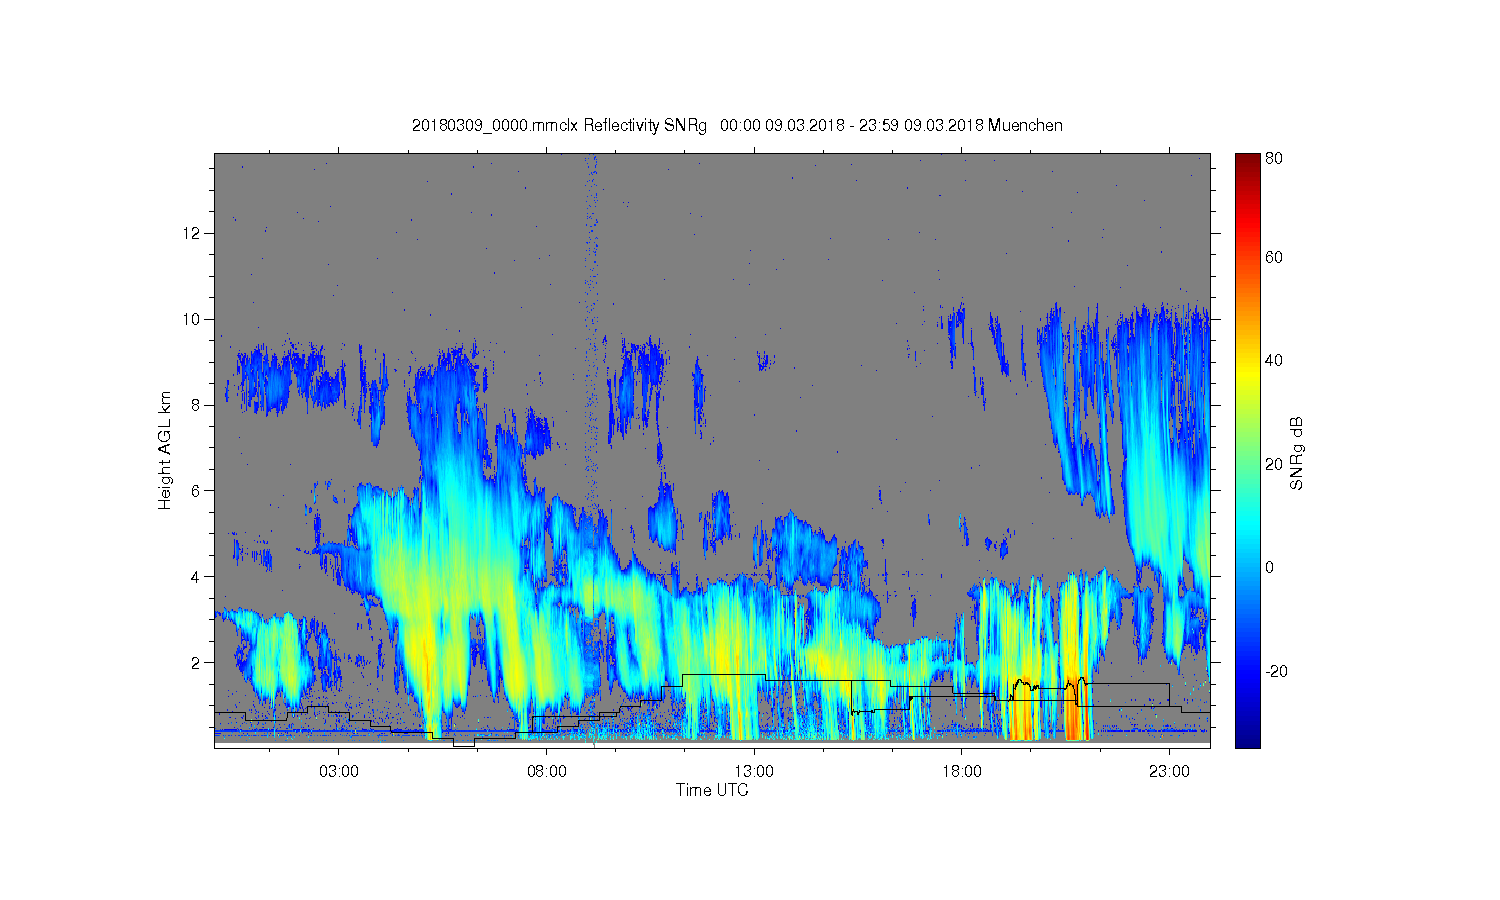1500x900 pixels.
Task: Click the plot title text starting with 20180309_0000.mmclx
Action: tap(737, 126)
